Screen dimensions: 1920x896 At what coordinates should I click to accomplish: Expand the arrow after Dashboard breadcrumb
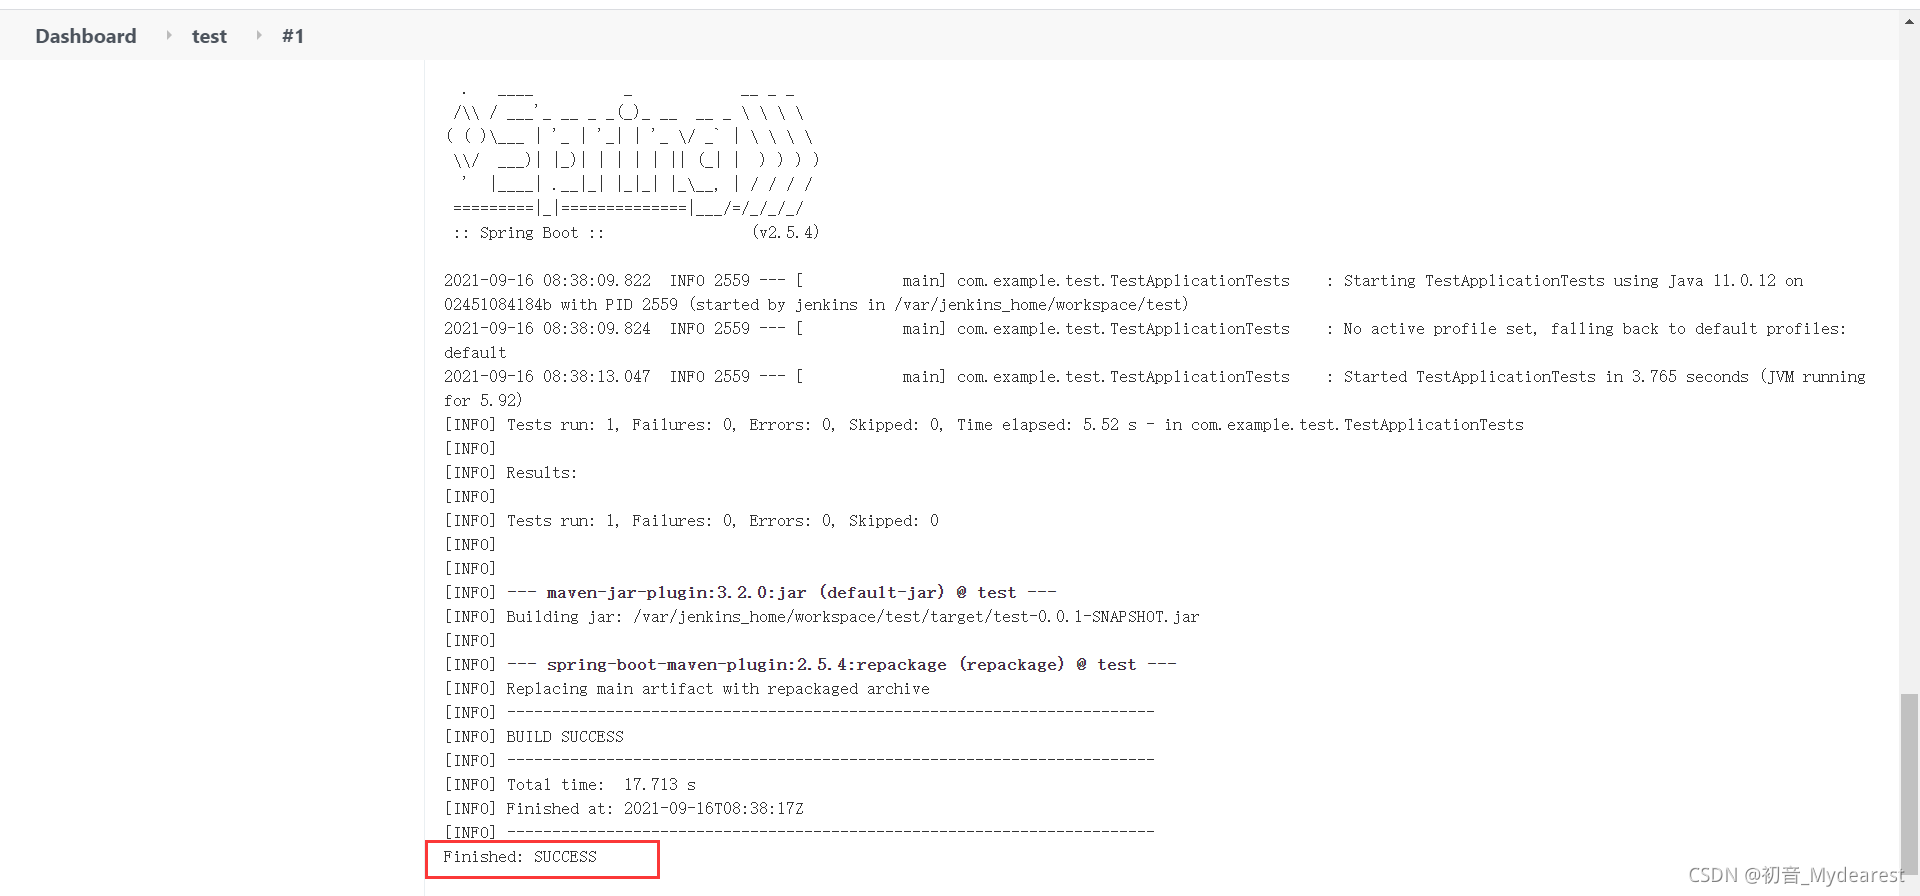pos(169,35)
